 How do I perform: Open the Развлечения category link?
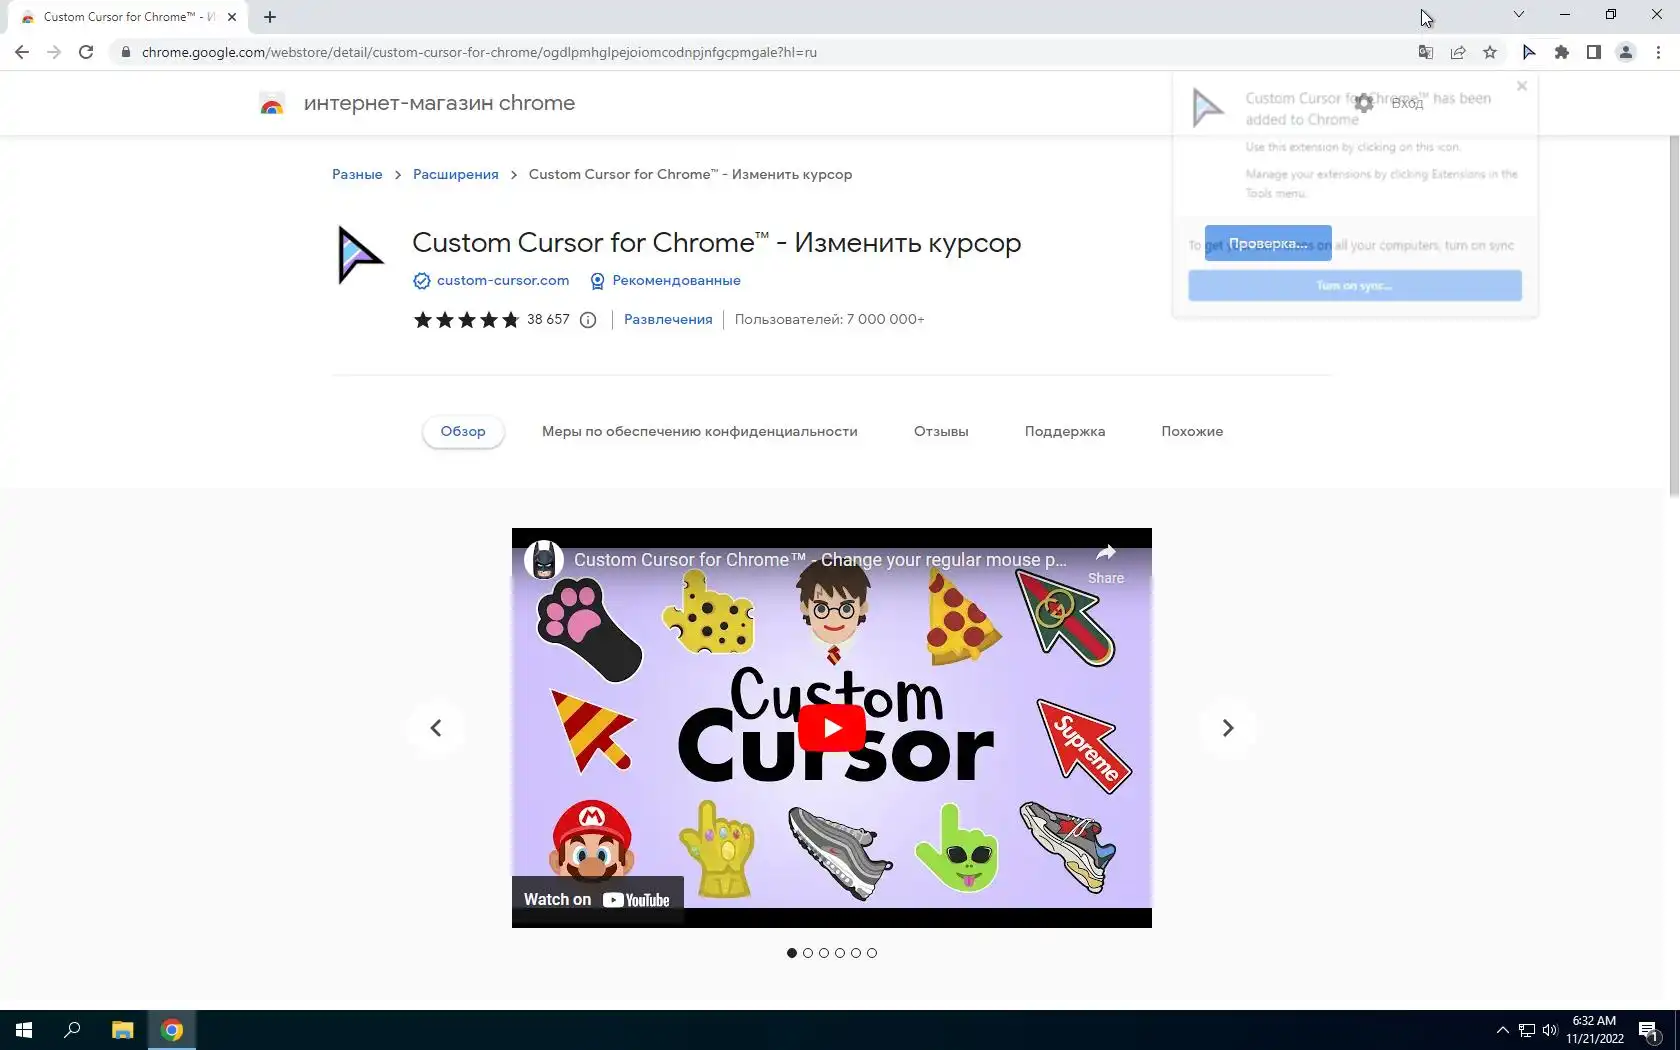point(668,320)
